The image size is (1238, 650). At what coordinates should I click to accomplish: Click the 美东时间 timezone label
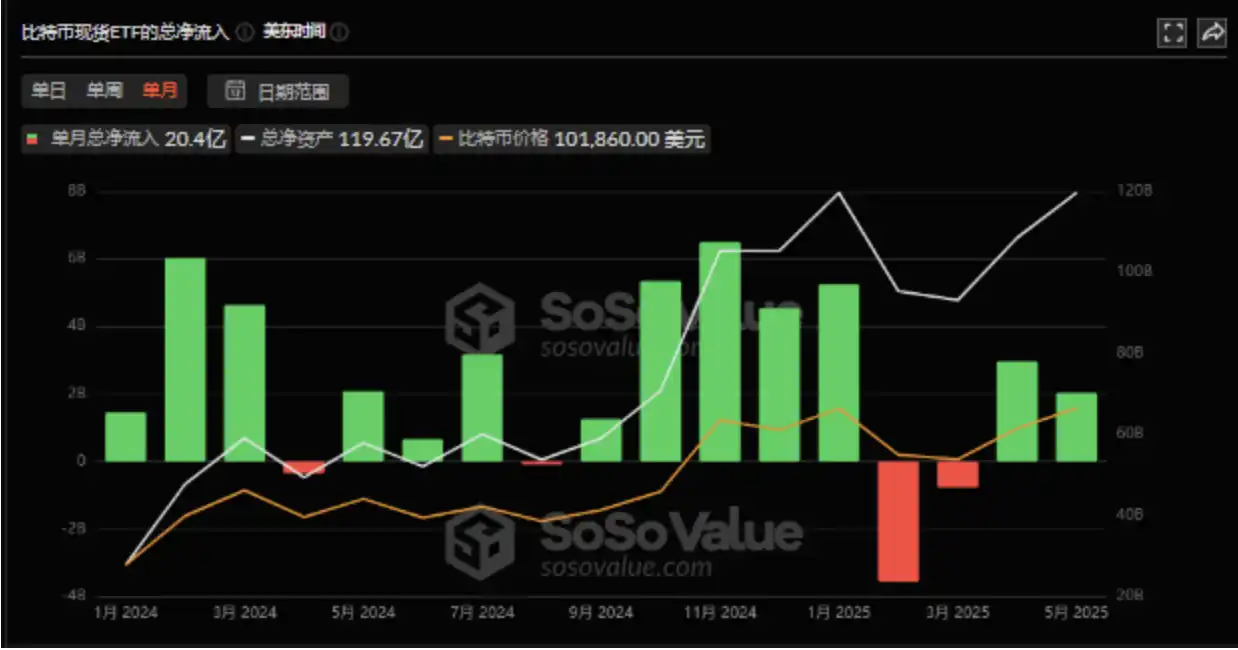pos(293,32)
